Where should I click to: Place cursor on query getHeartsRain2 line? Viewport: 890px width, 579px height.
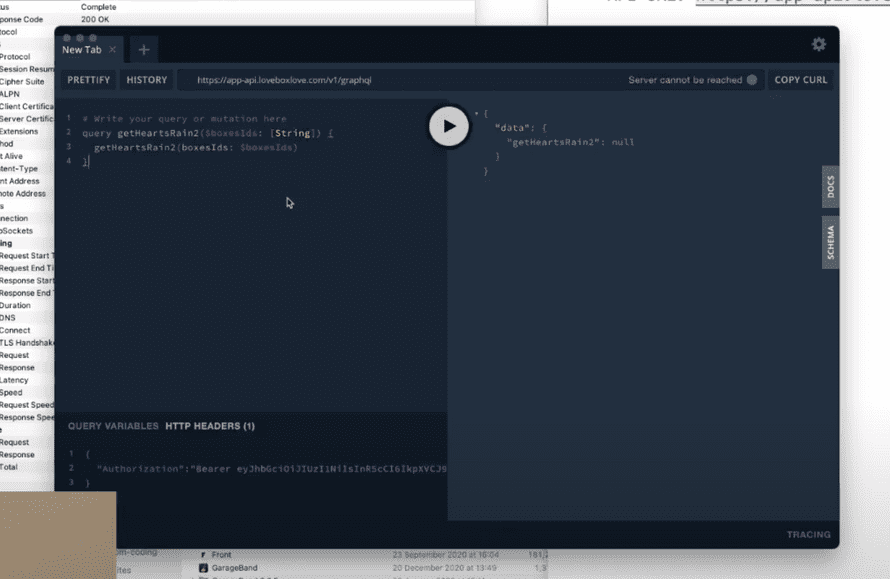coord(208,133)
